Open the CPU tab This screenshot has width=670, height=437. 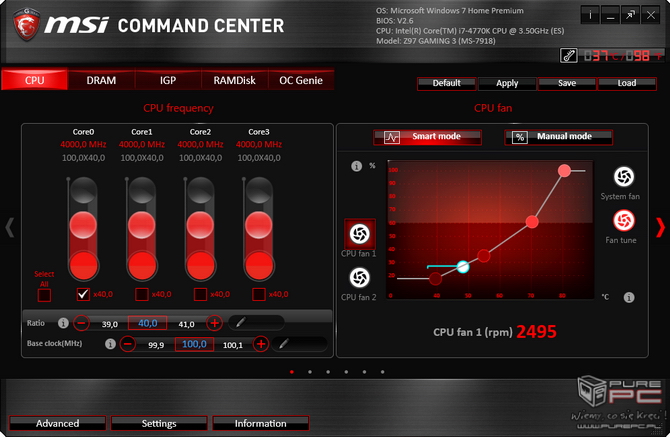35,80
